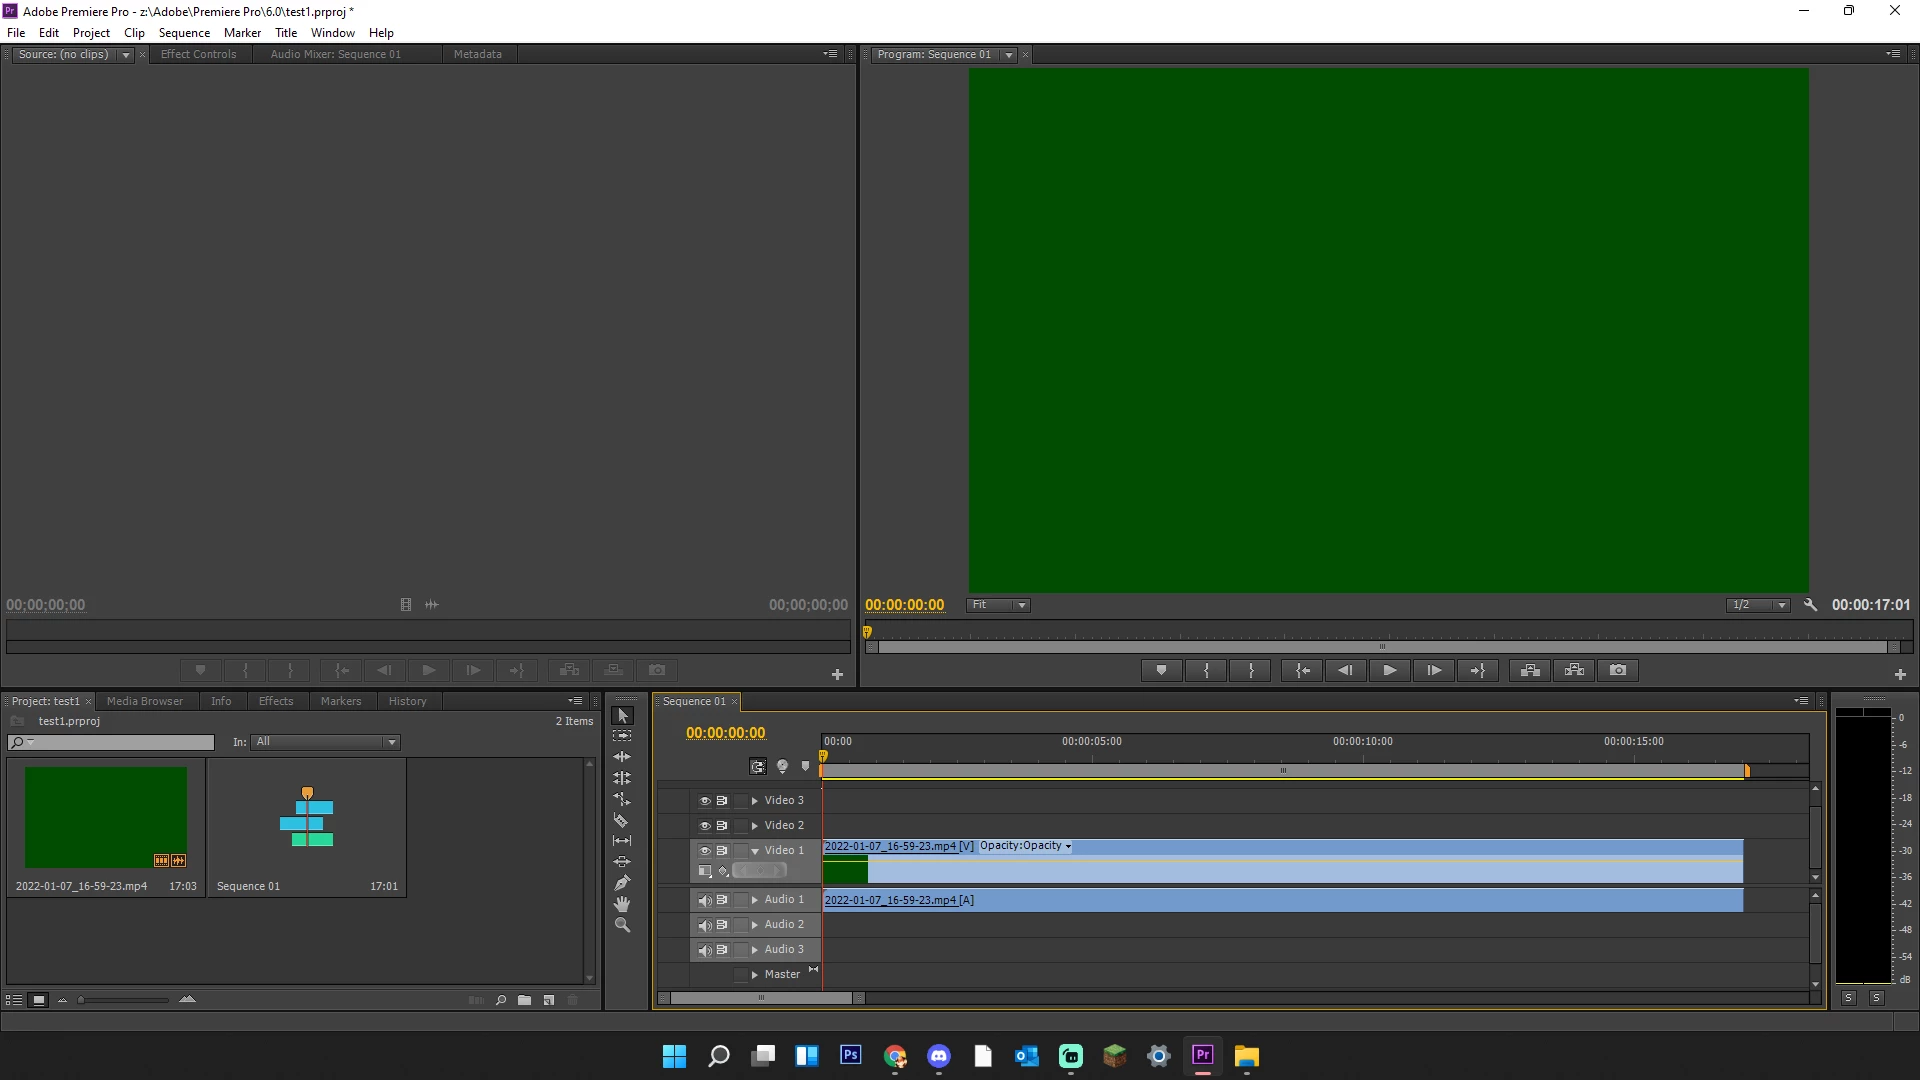This screenshot has height=1080, width=1920.
Task: Click Export Frame camera icon in Program monitor
Action: (x=1618, y=670)
